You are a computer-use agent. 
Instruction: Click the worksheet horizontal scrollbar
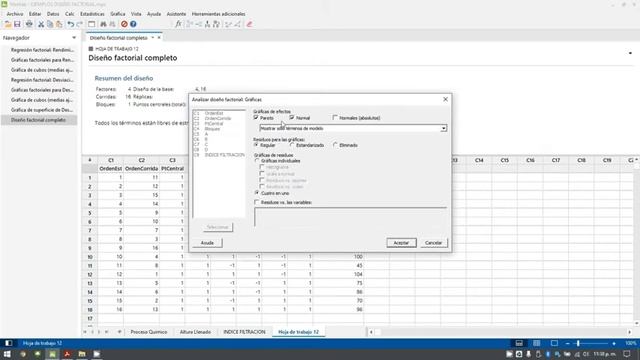click(500, 332)
